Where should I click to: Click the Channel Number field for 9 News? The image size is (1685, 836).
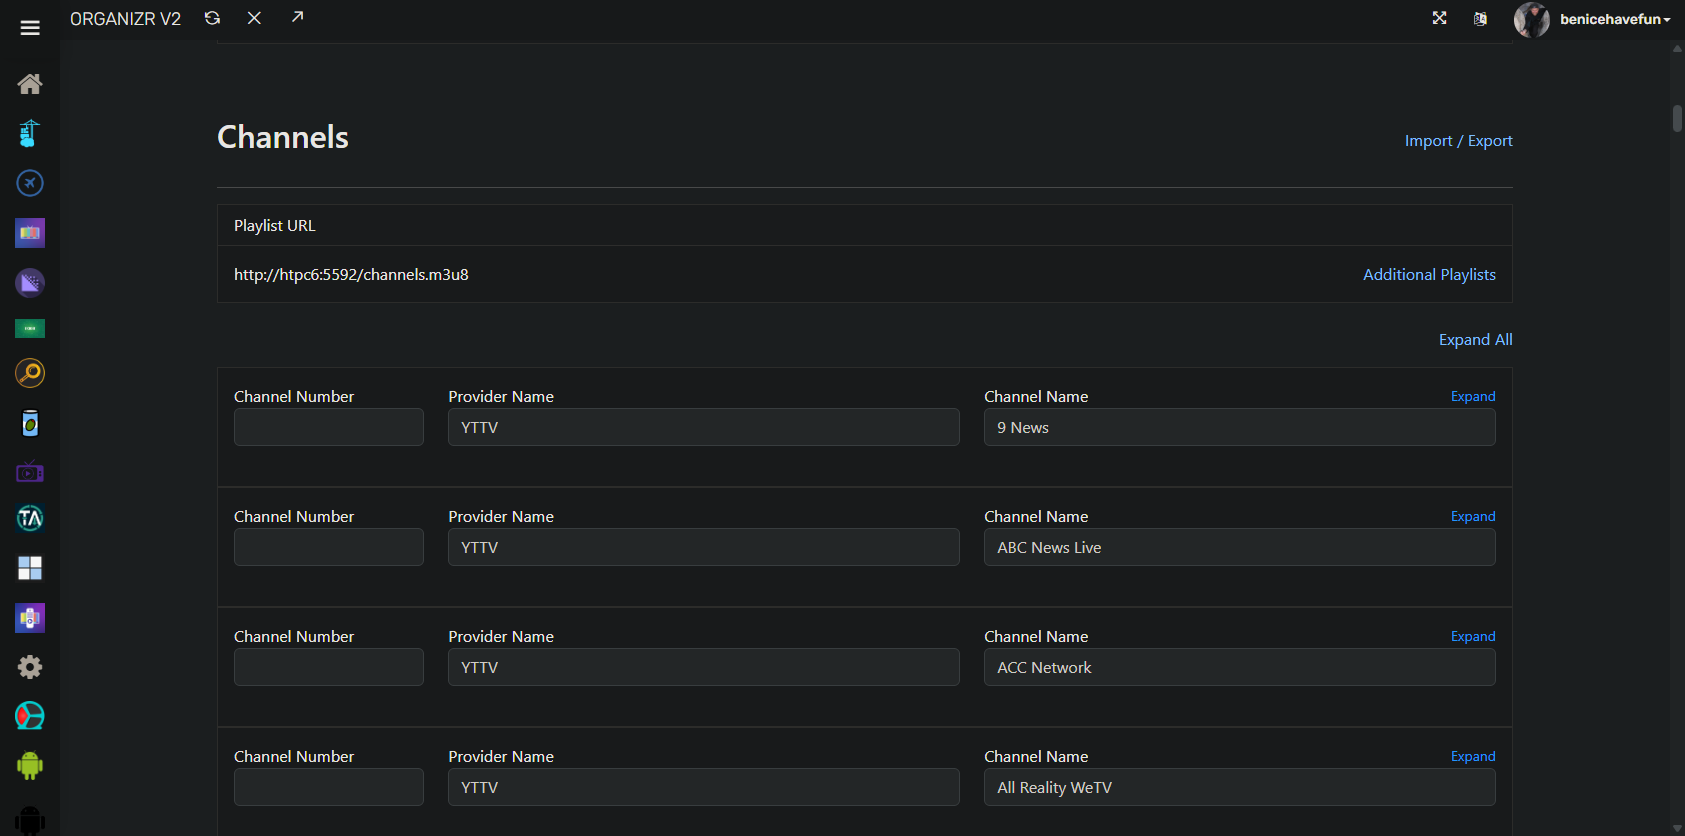(328, 427)
